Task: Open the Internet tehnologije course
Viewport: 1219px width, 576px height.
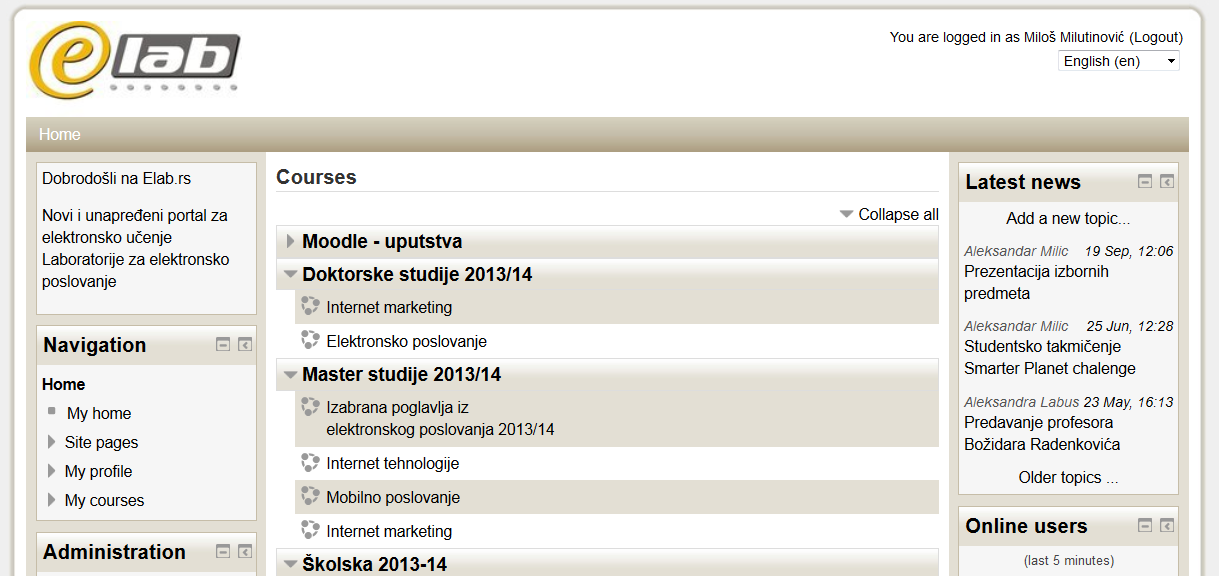Action: point(392,463)
